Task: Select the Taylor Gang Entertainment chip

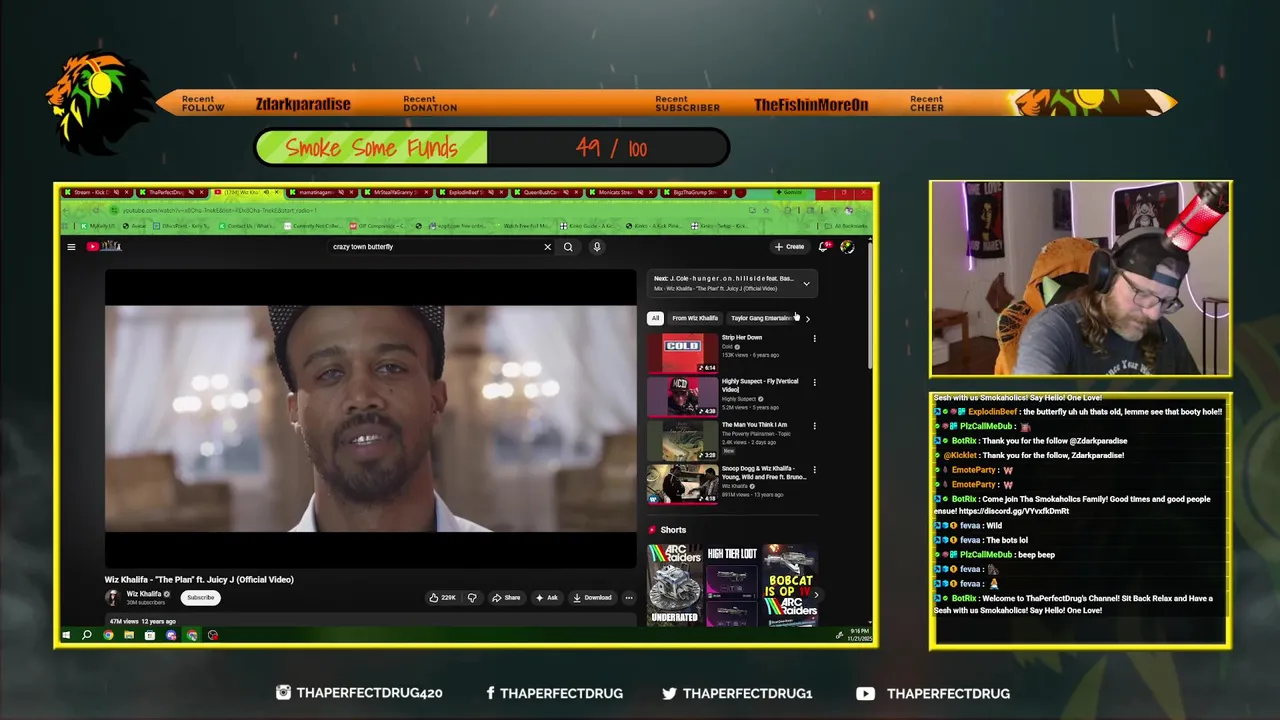Action: pyautogui.click(x=761, y=318)
